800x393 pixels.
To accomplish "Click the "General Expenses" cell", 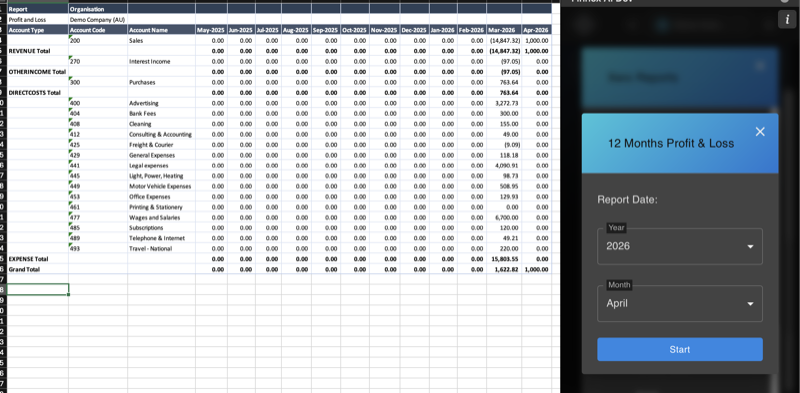I will (x=161, y=155).
